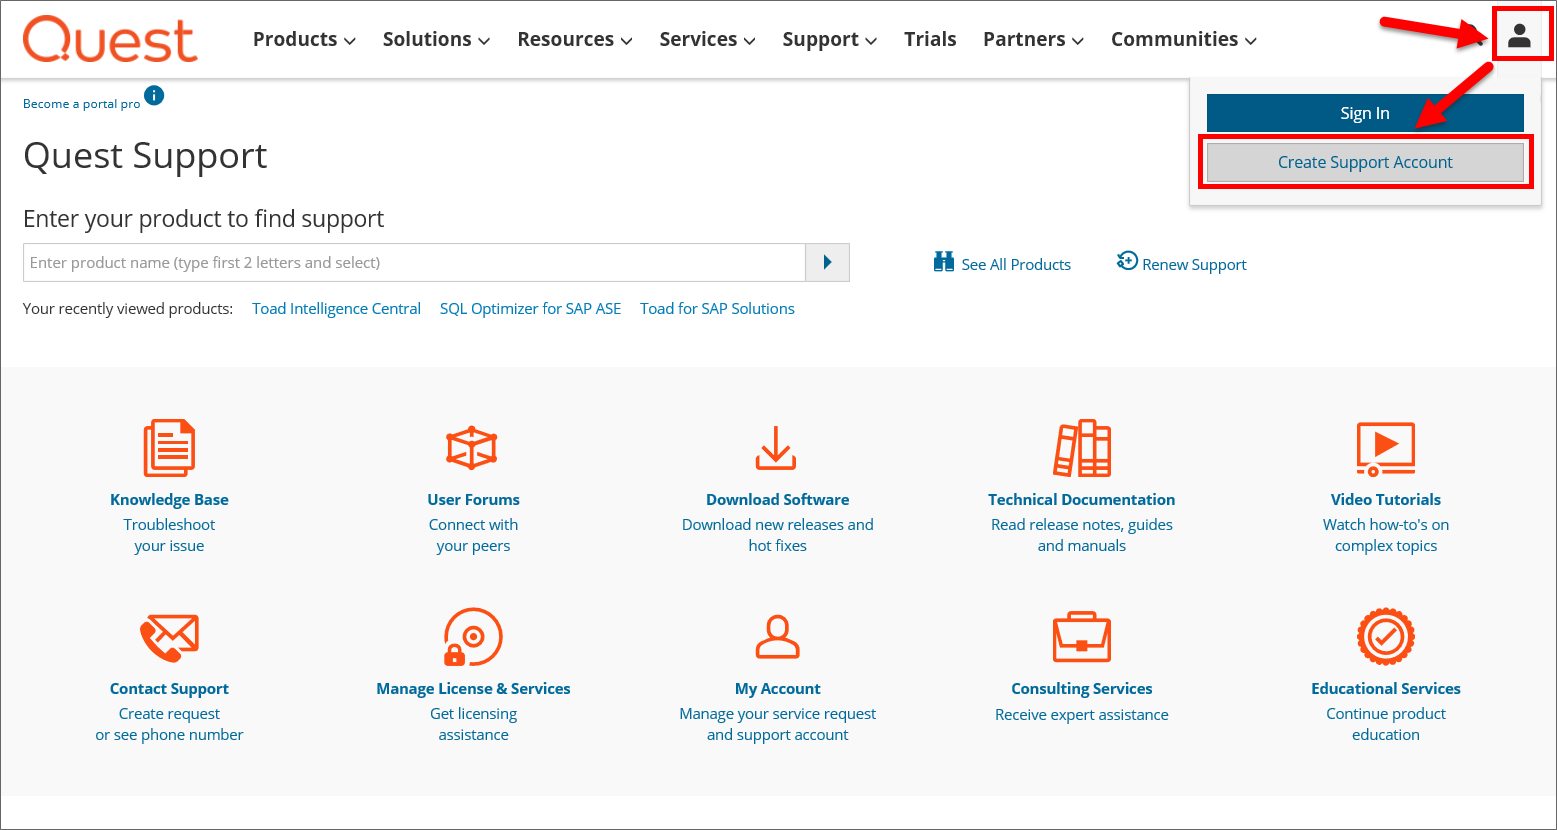Click 'Troubleshoot your issue' text

pyautogui.click(x=169, y=535)
